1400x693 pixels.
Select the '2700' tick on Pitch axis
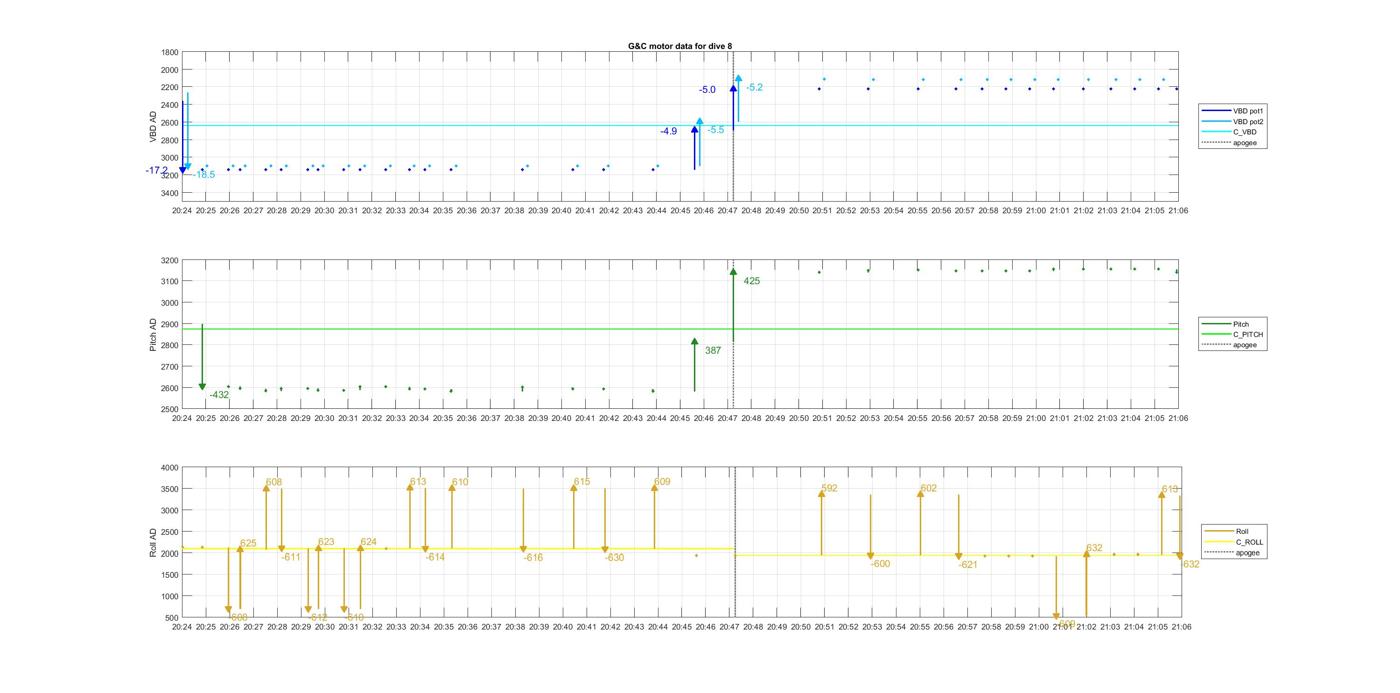coord(170,367)
